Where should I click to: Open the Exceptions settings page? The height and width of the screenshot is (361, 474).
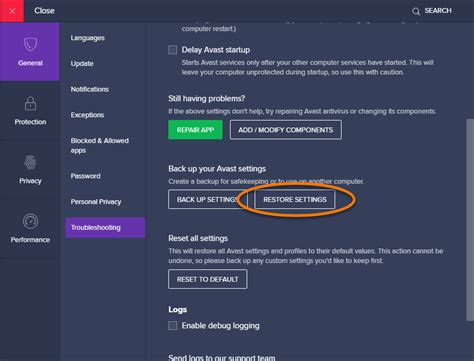pos(87,115)
